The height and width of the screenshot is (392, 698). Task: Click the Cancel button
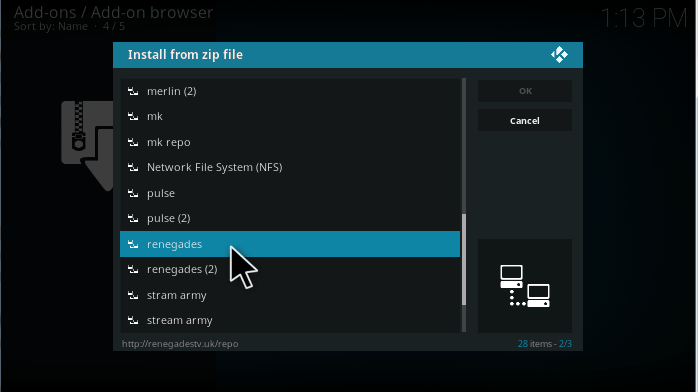click(525, 121)
